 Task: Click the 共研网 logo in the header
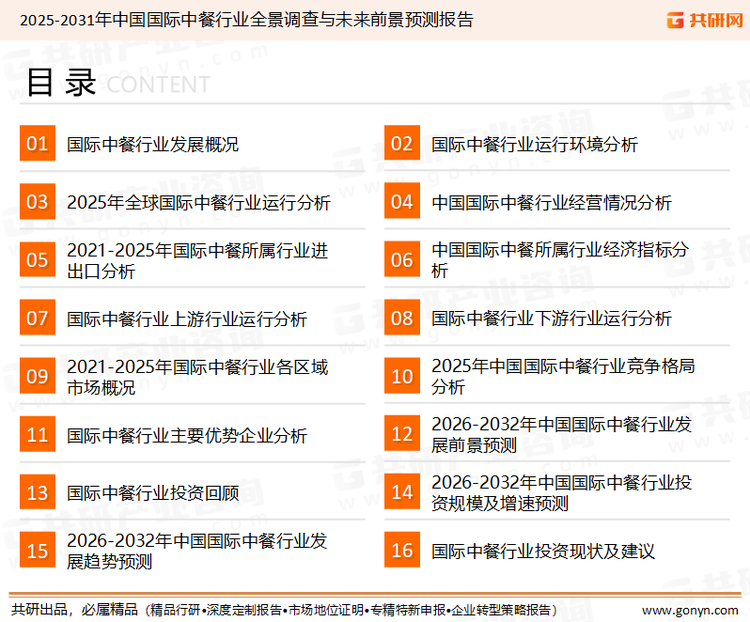[704, 20]
